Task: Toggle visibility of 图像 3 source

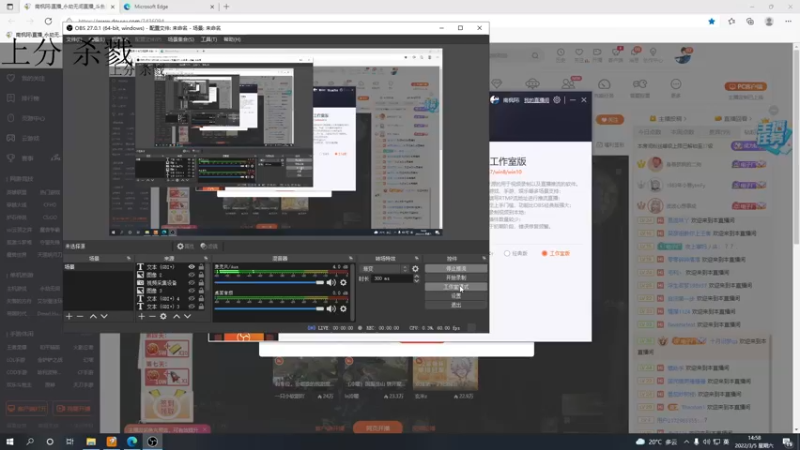Action: coord(192,291)
